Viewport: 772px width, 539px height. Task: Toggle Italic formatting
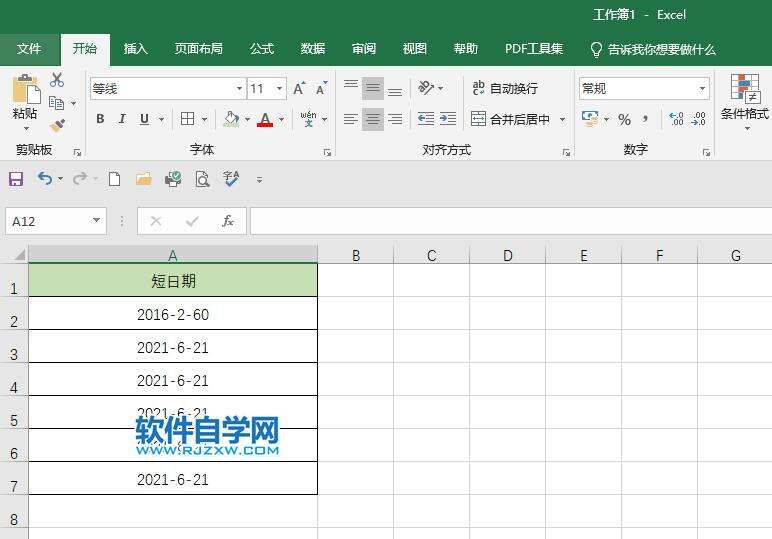tap(122, 119)
